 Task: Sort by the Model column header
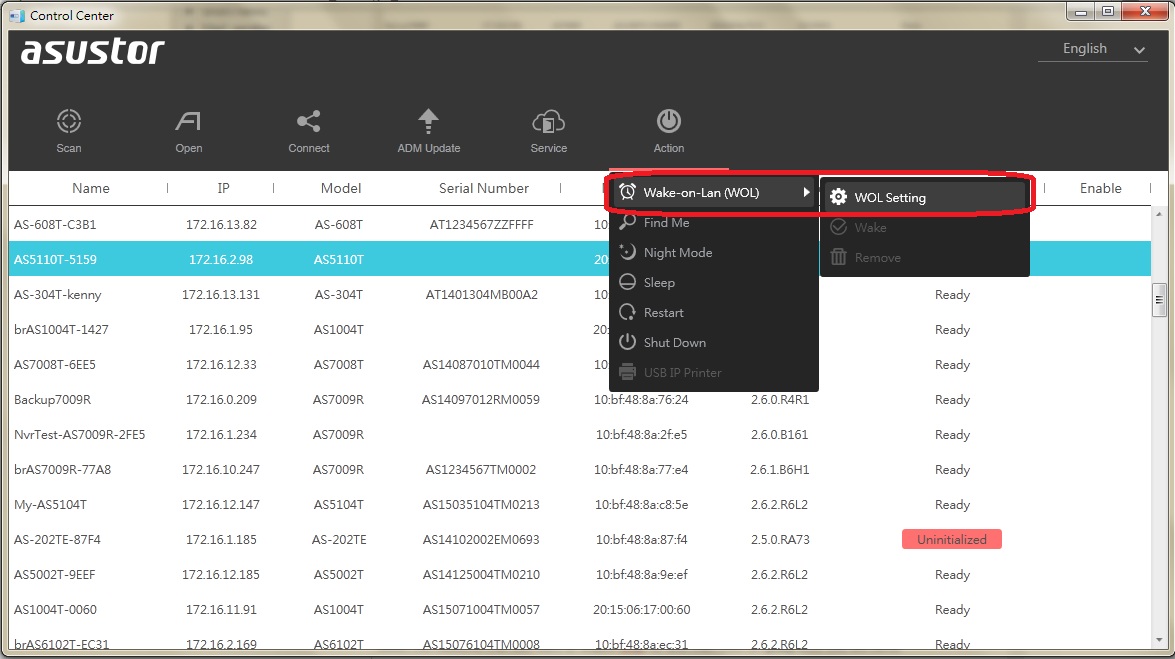341,188
